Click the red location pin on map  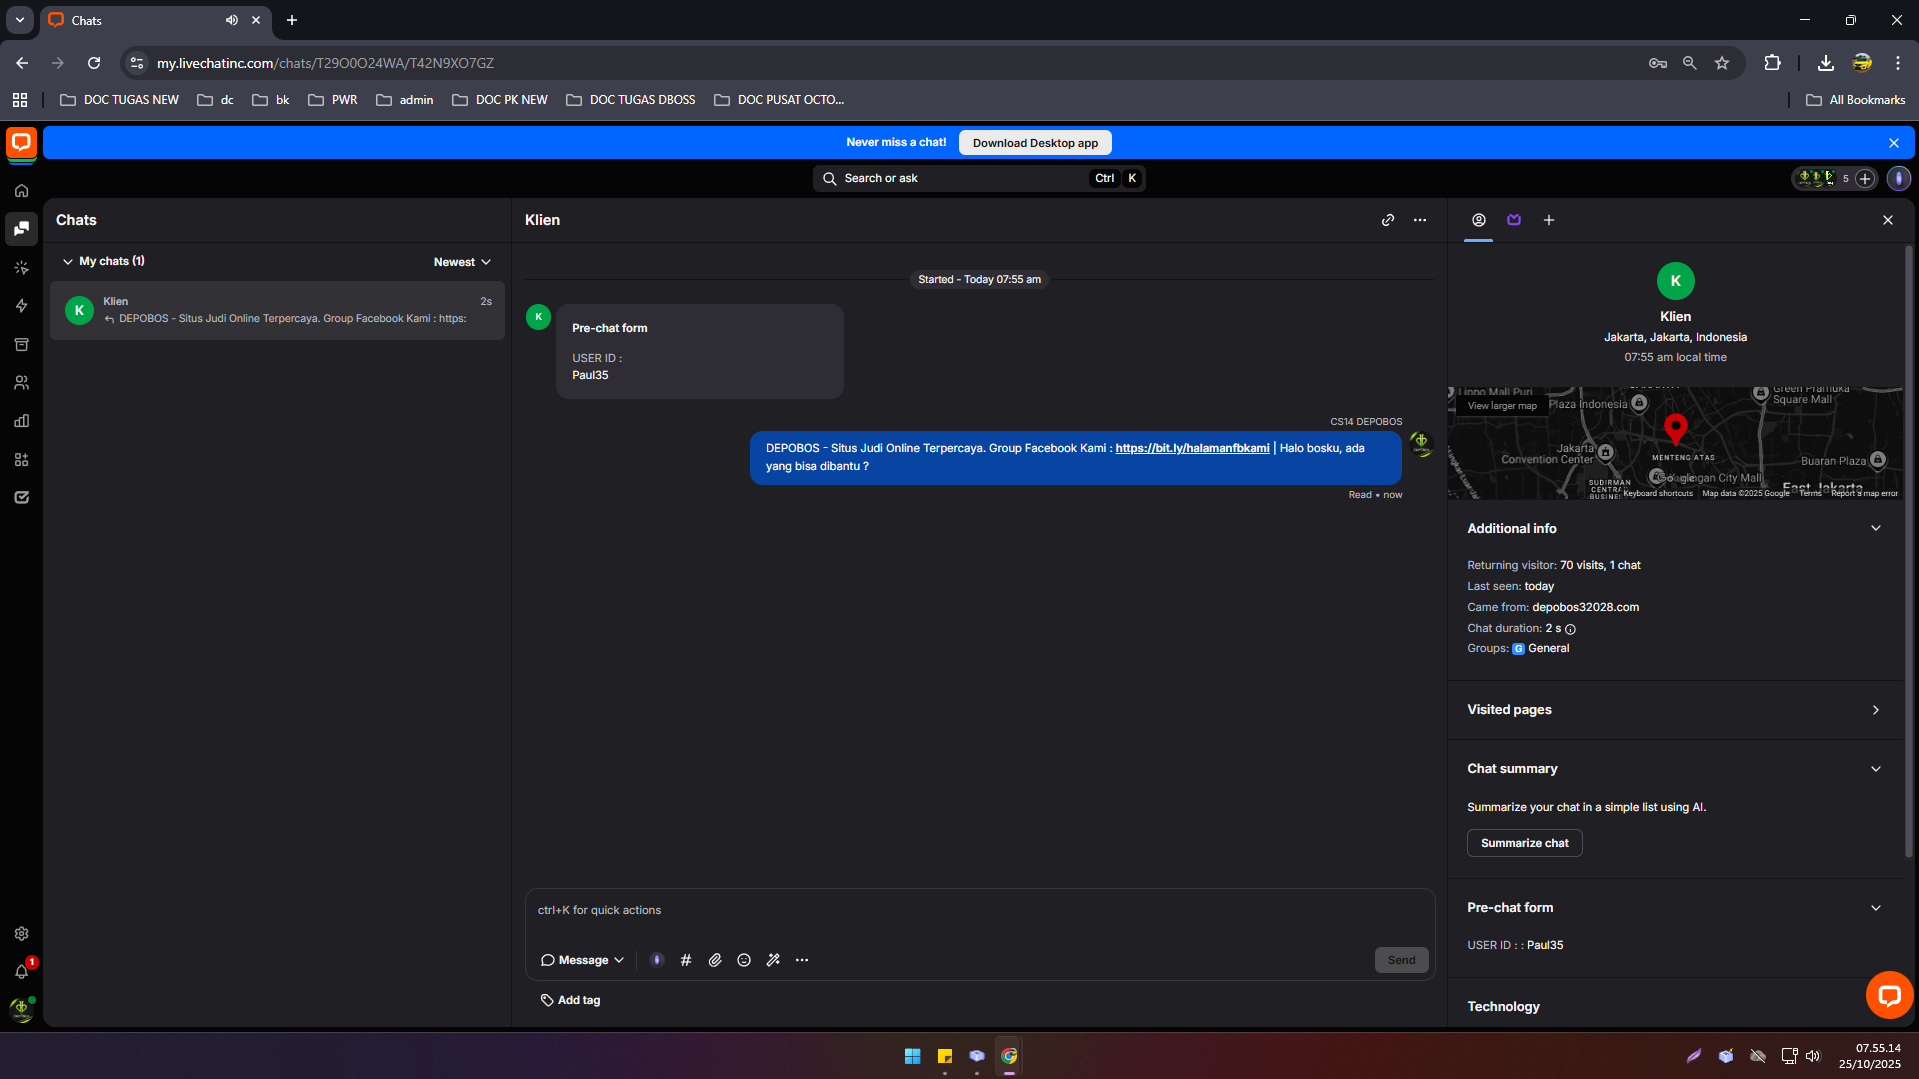tap(1676, 429)
